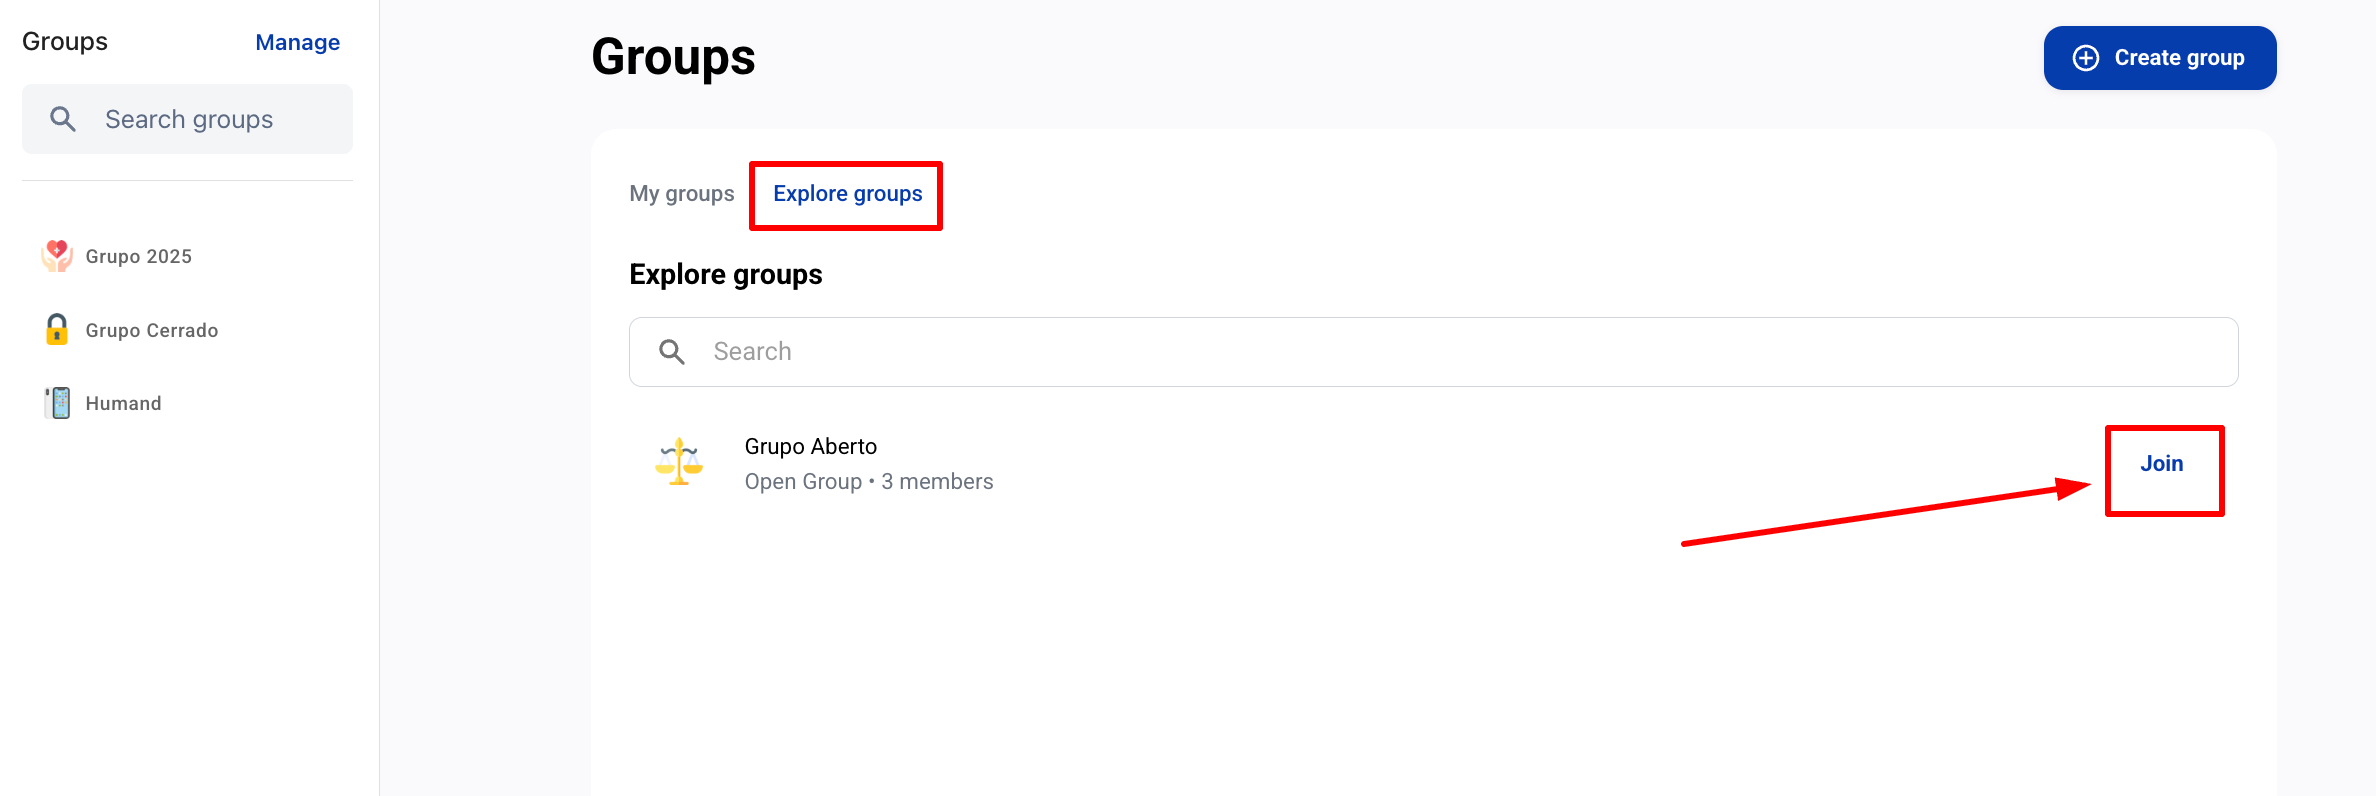Click the heart-in-hands icon for Grupo 2025
The height and width of the screenshot is (796, 2376).
[57, 256]
